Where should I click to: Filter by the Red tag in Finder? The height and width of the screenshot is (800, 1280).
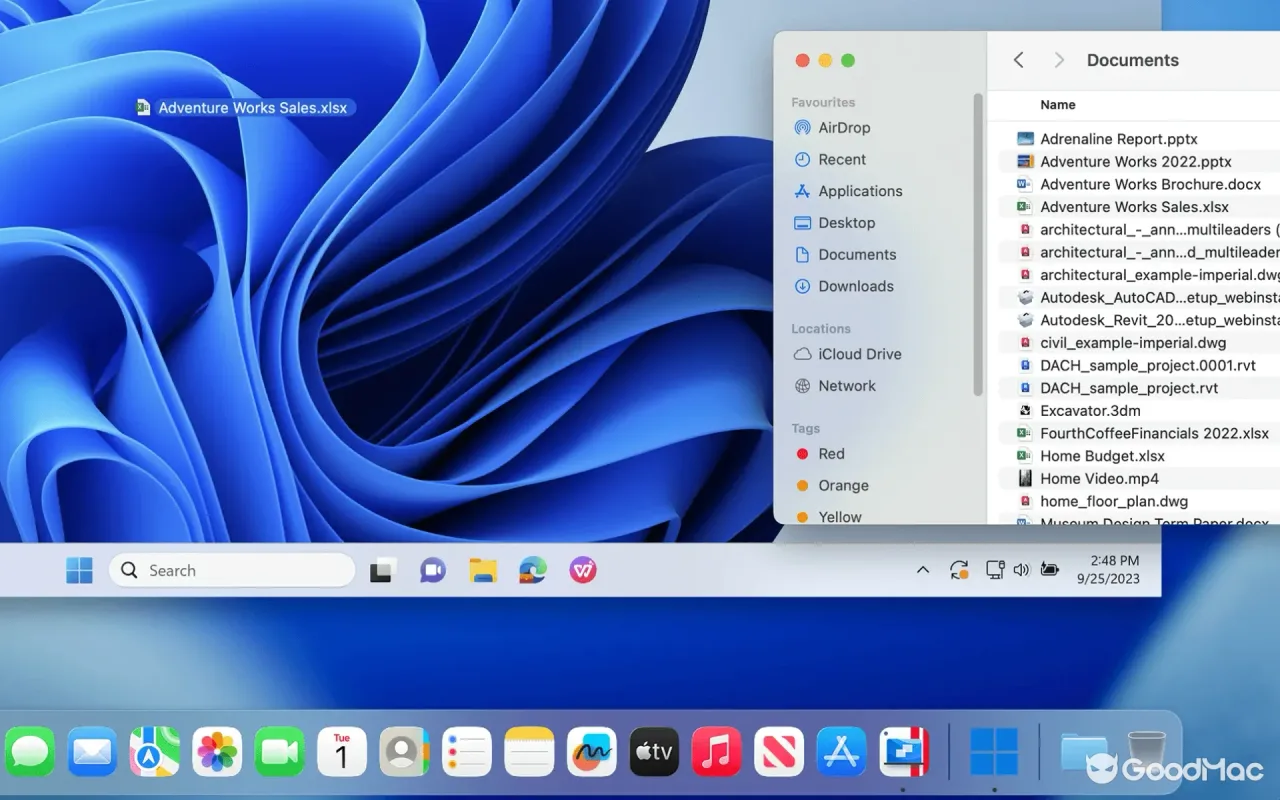click(819, 454)
